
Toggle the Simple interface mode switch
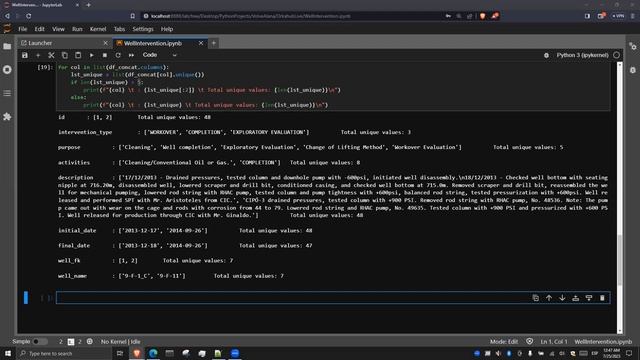pyautogui.click(x=39, y=341)
